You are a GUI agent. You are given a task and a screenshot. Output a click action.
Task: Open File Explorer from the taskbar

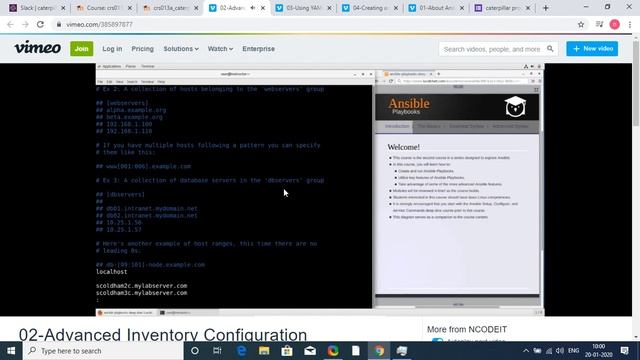click(264, 351)
